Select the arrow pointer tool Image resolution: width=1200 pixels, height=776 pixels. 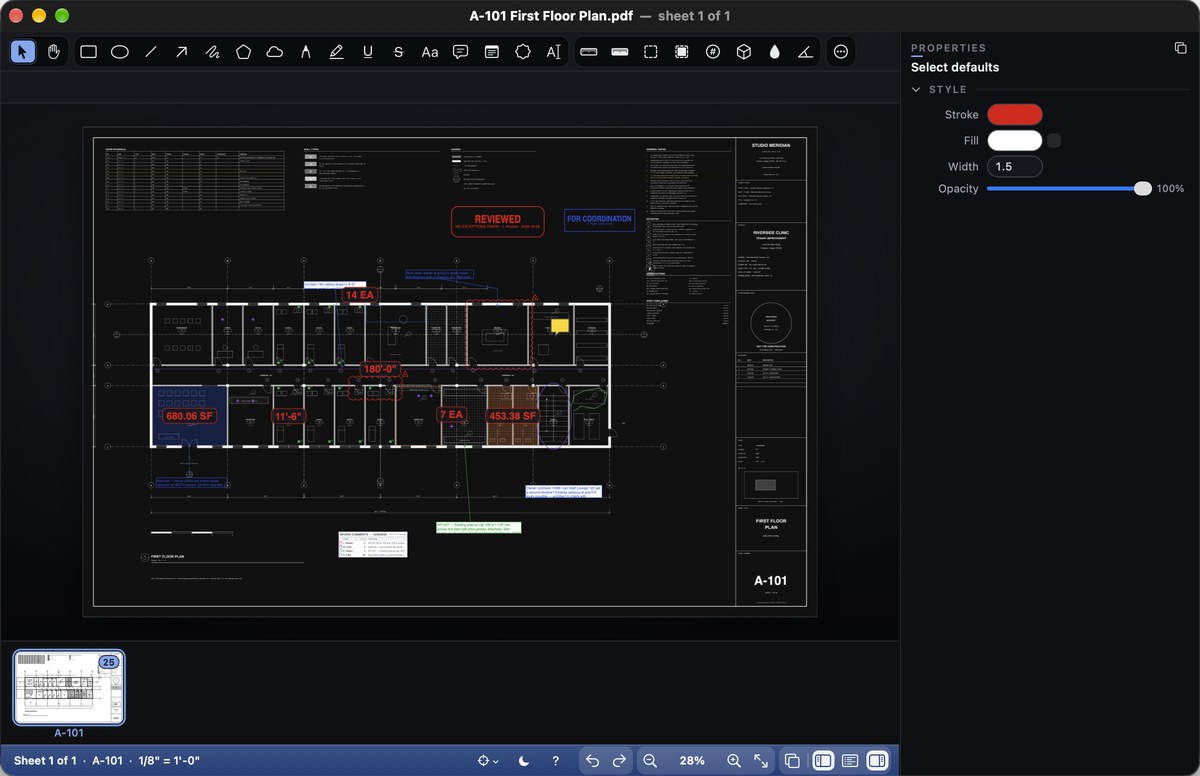(24, 52)
